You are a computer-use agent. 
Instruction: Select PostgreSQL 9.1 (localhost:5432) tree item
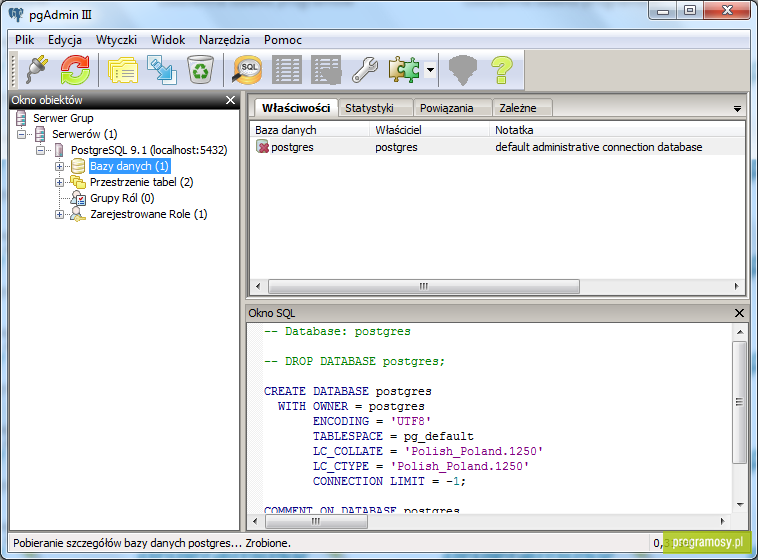[x=149, y=150]
